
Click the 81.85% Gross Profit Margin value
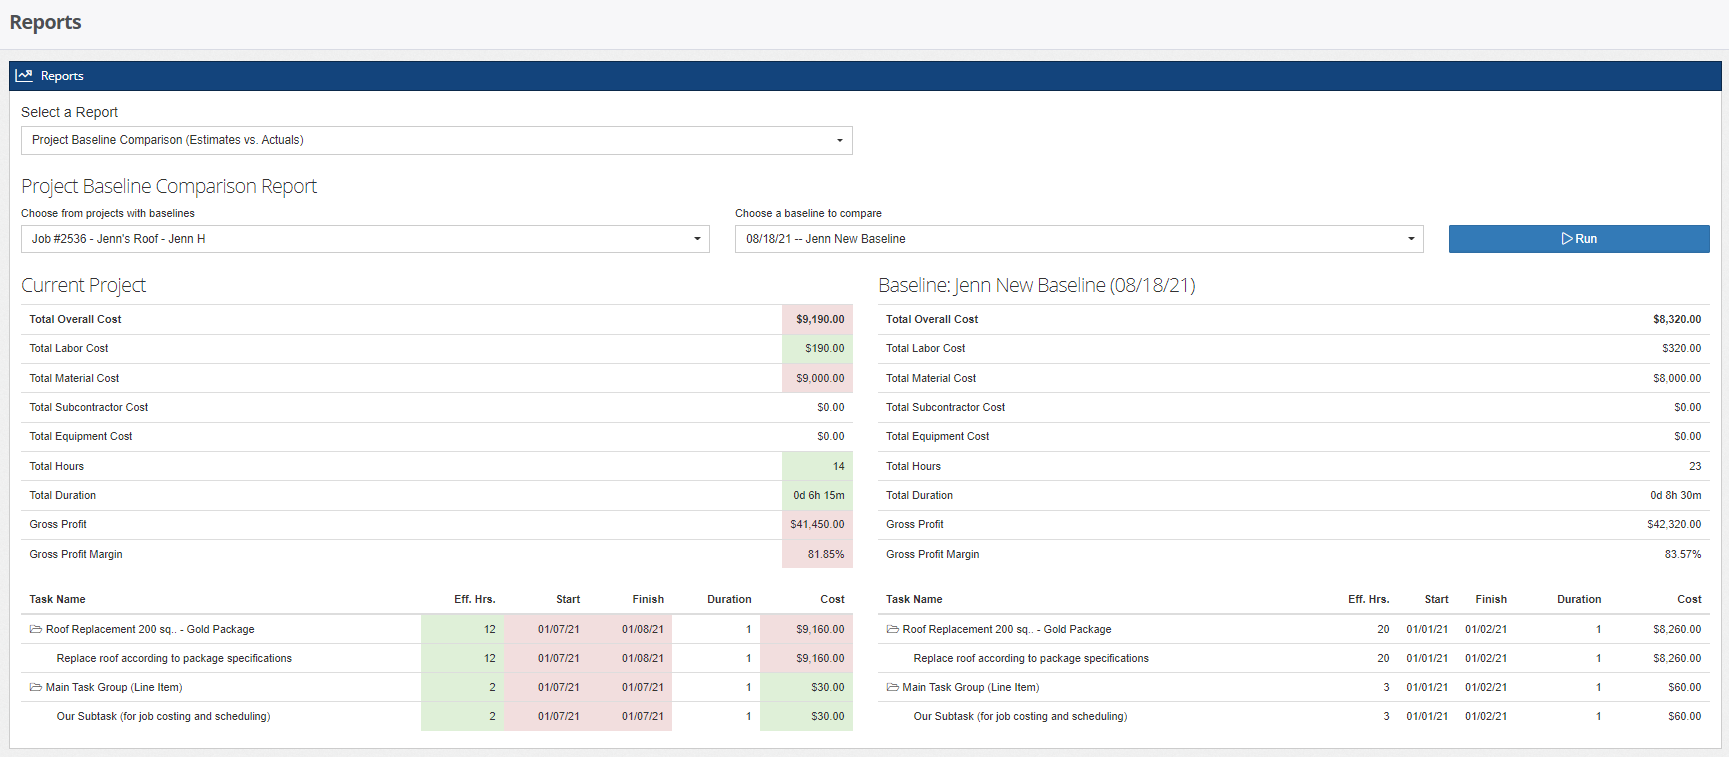(825, 554)
